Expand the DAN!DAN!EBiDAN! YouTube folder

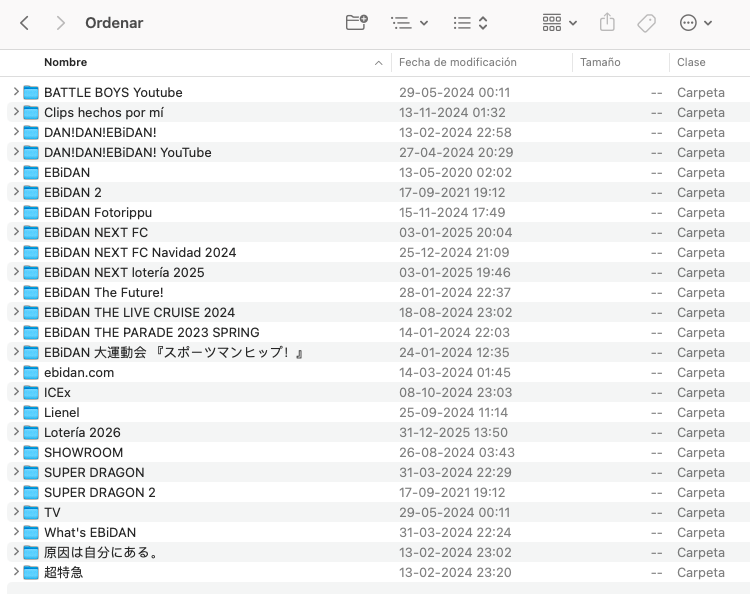(16, 152)
